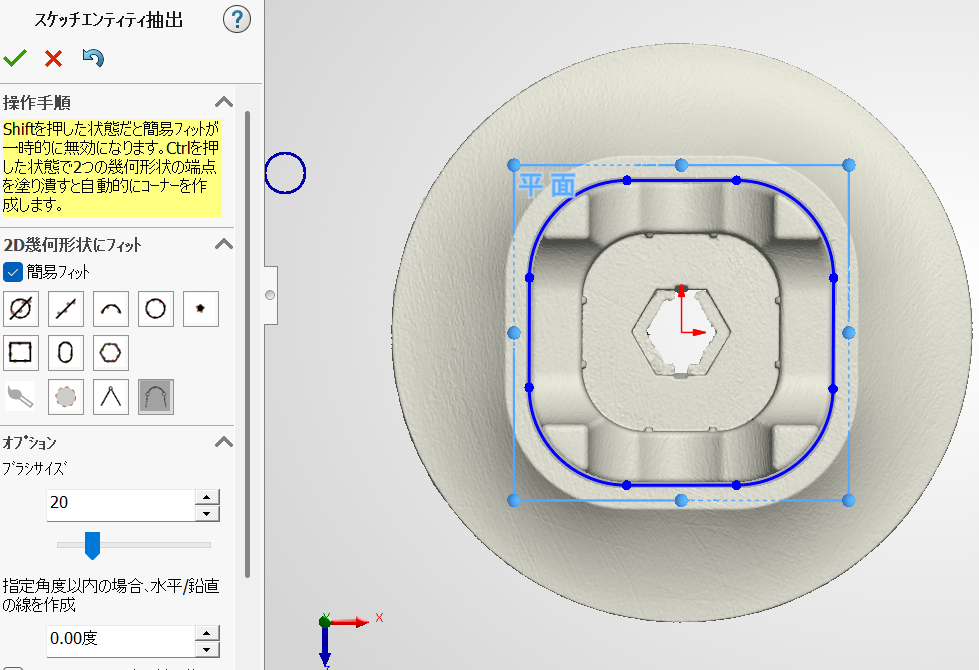The width and height of the screenshot is (979, 670).
Task: Select the slot shape fit tool
Action: tap(66, 353)
